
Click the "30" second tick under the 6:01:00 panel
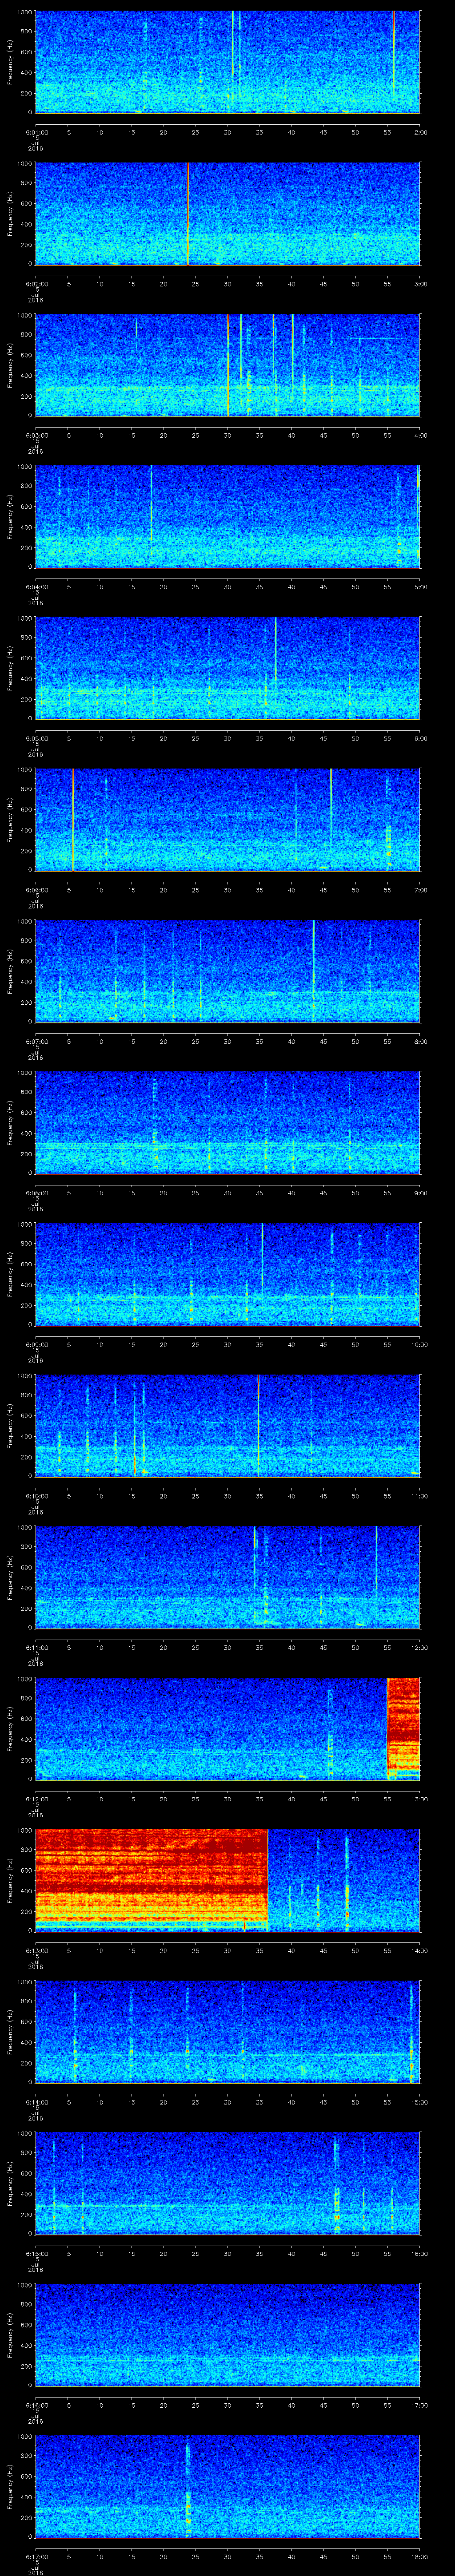click(228, 132)
